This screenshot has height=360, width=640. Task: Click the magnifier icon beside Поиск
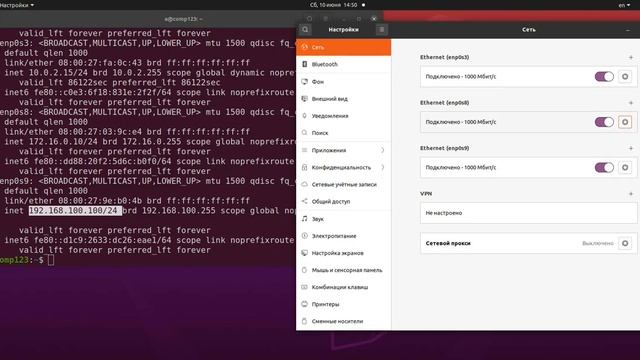(304, 133)
